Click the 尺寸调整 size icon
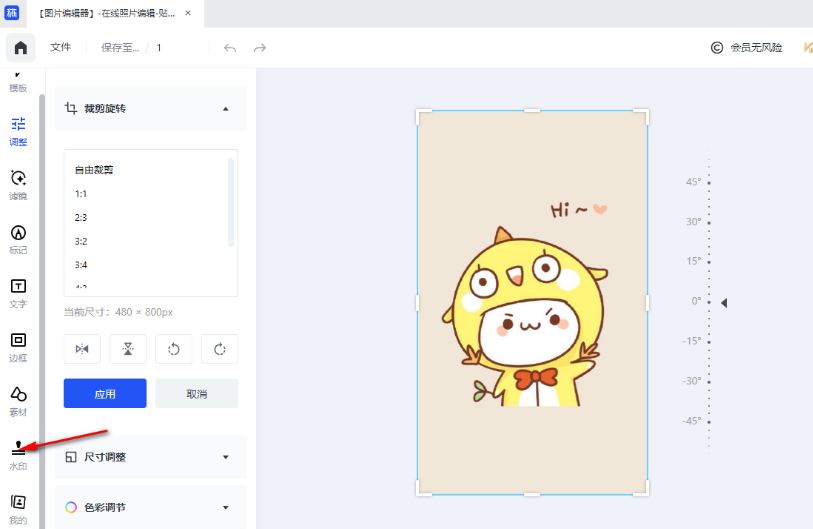This screenshot has height=529, width=813. [71, 457]
